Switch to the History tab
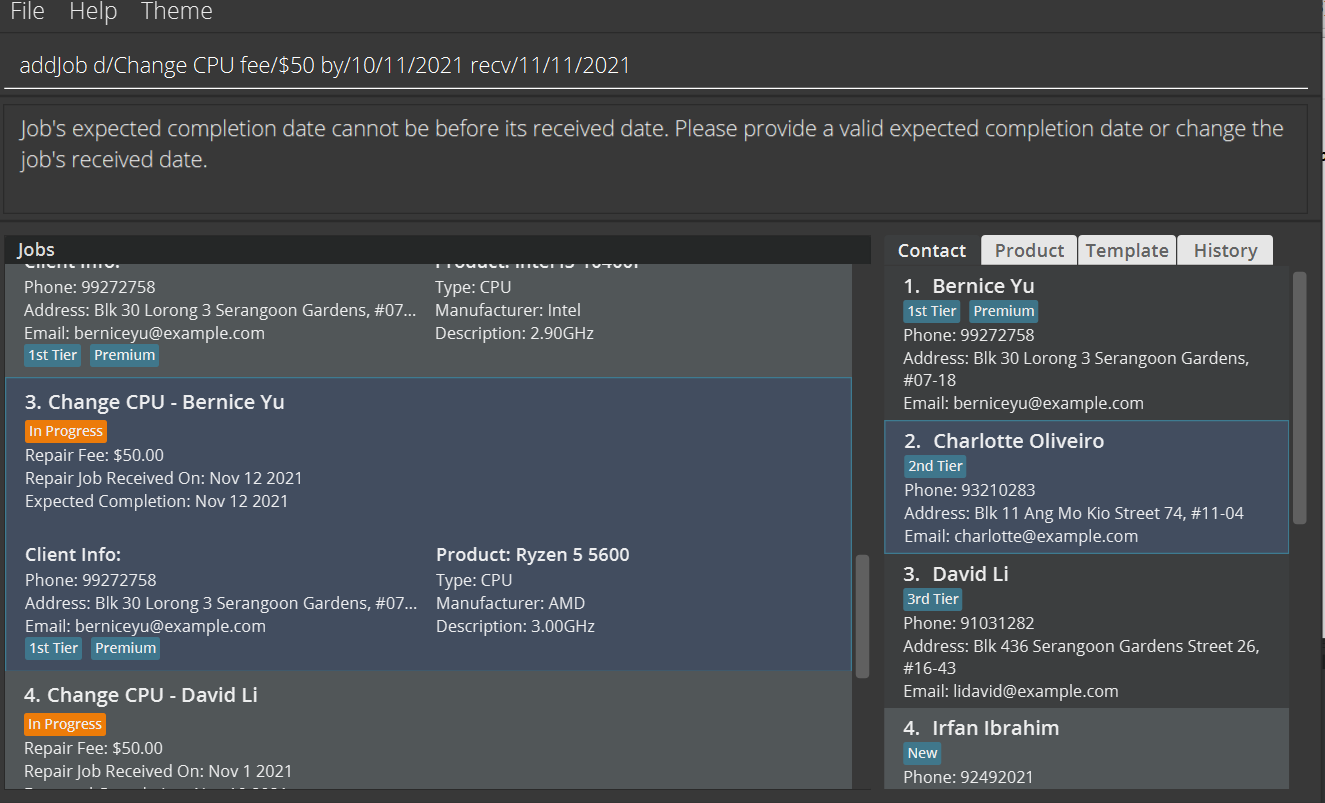This screenshot has height=803, width=1325. [x=1225, y=250]
